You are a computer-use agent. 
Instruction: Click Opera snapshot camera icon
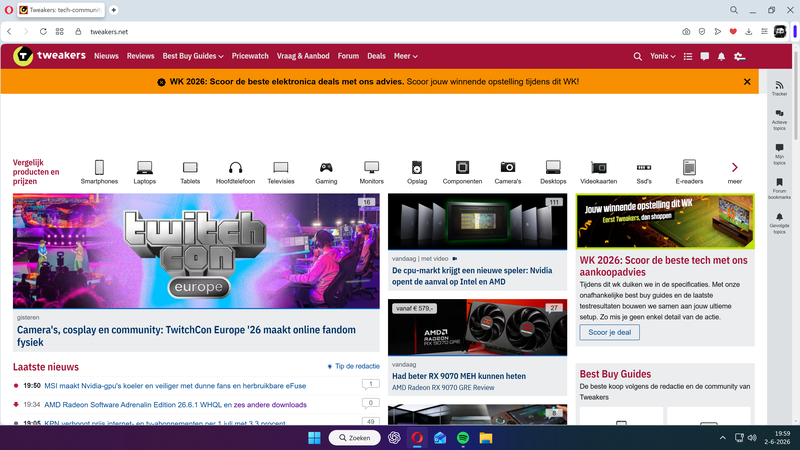click(686, 32)
